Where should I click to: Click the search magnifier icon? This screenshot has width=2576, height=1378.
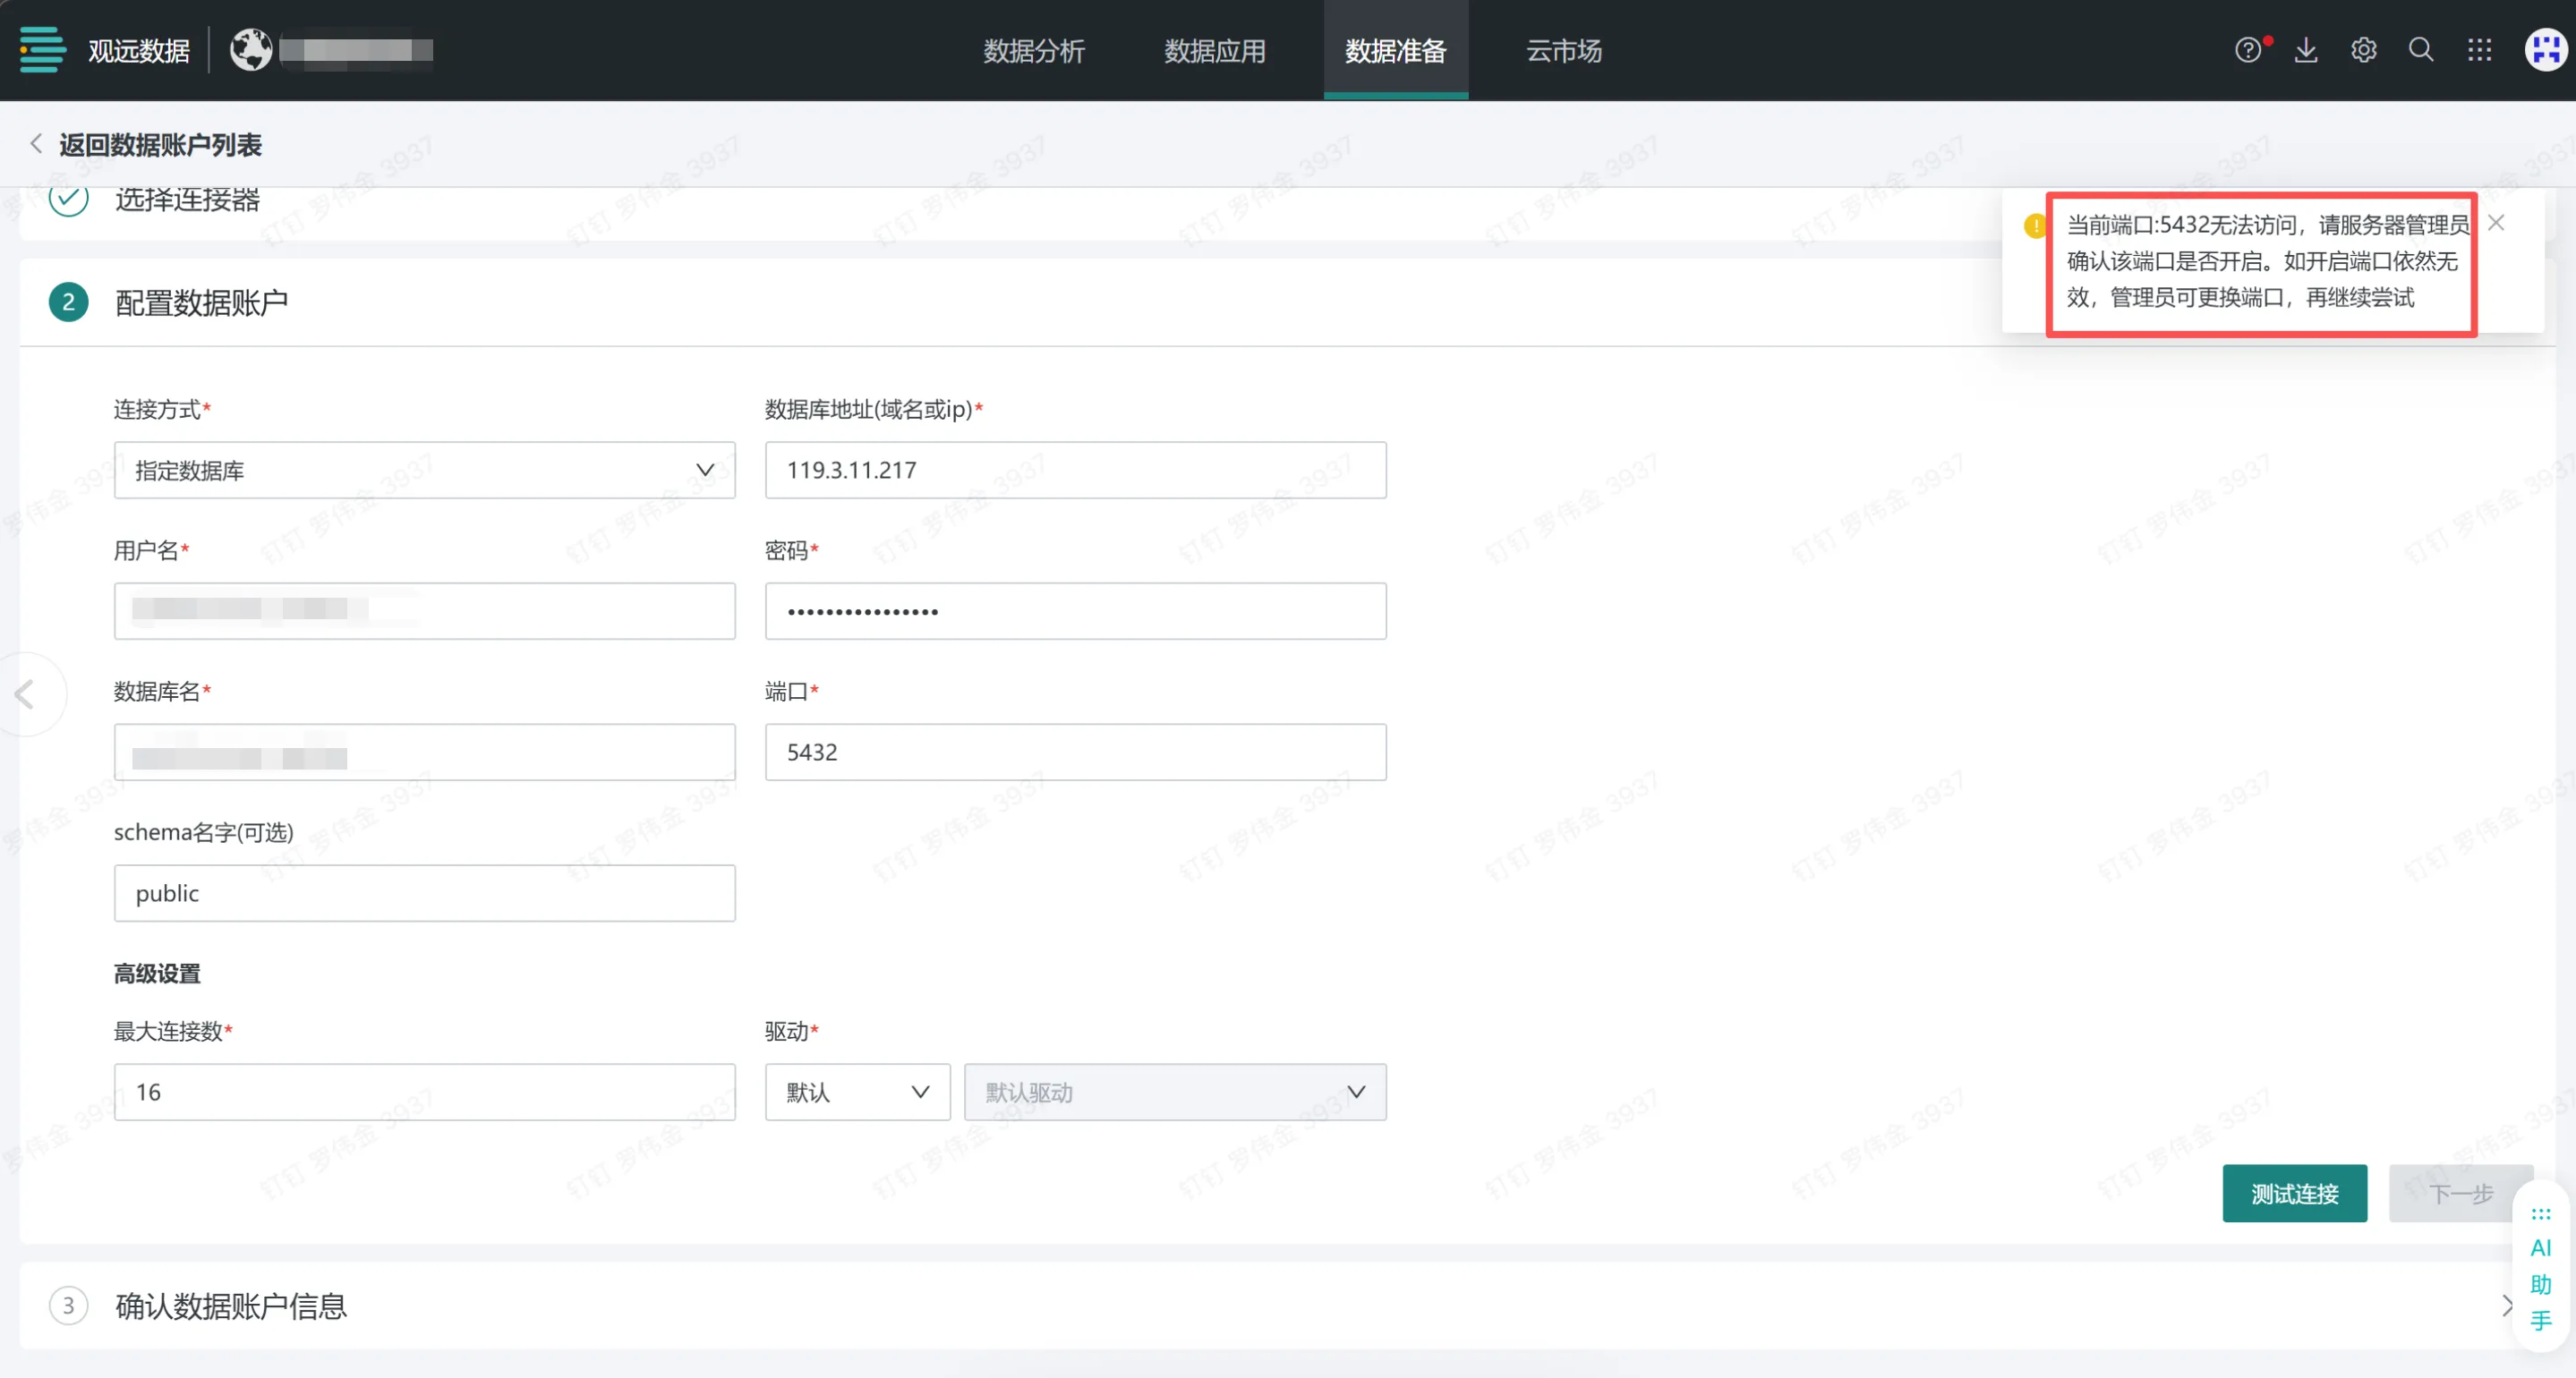[2421, 50]
